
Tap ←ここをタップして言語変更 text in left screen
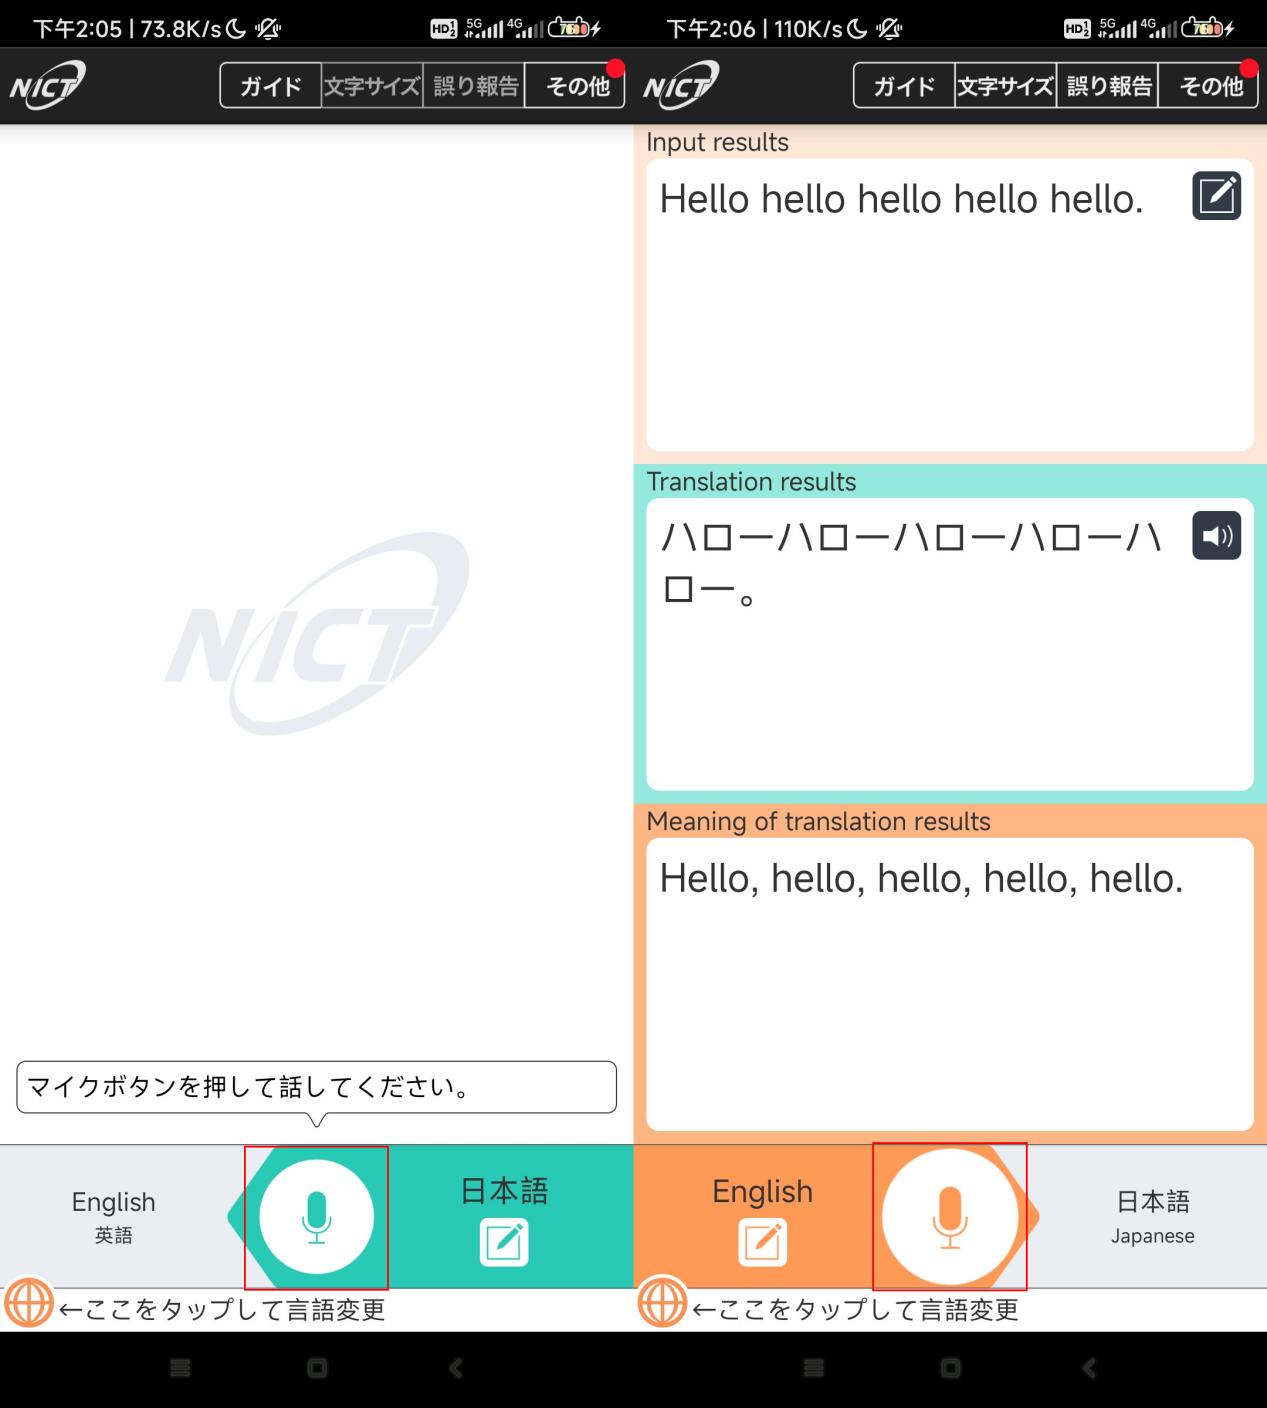(222, 1309)
